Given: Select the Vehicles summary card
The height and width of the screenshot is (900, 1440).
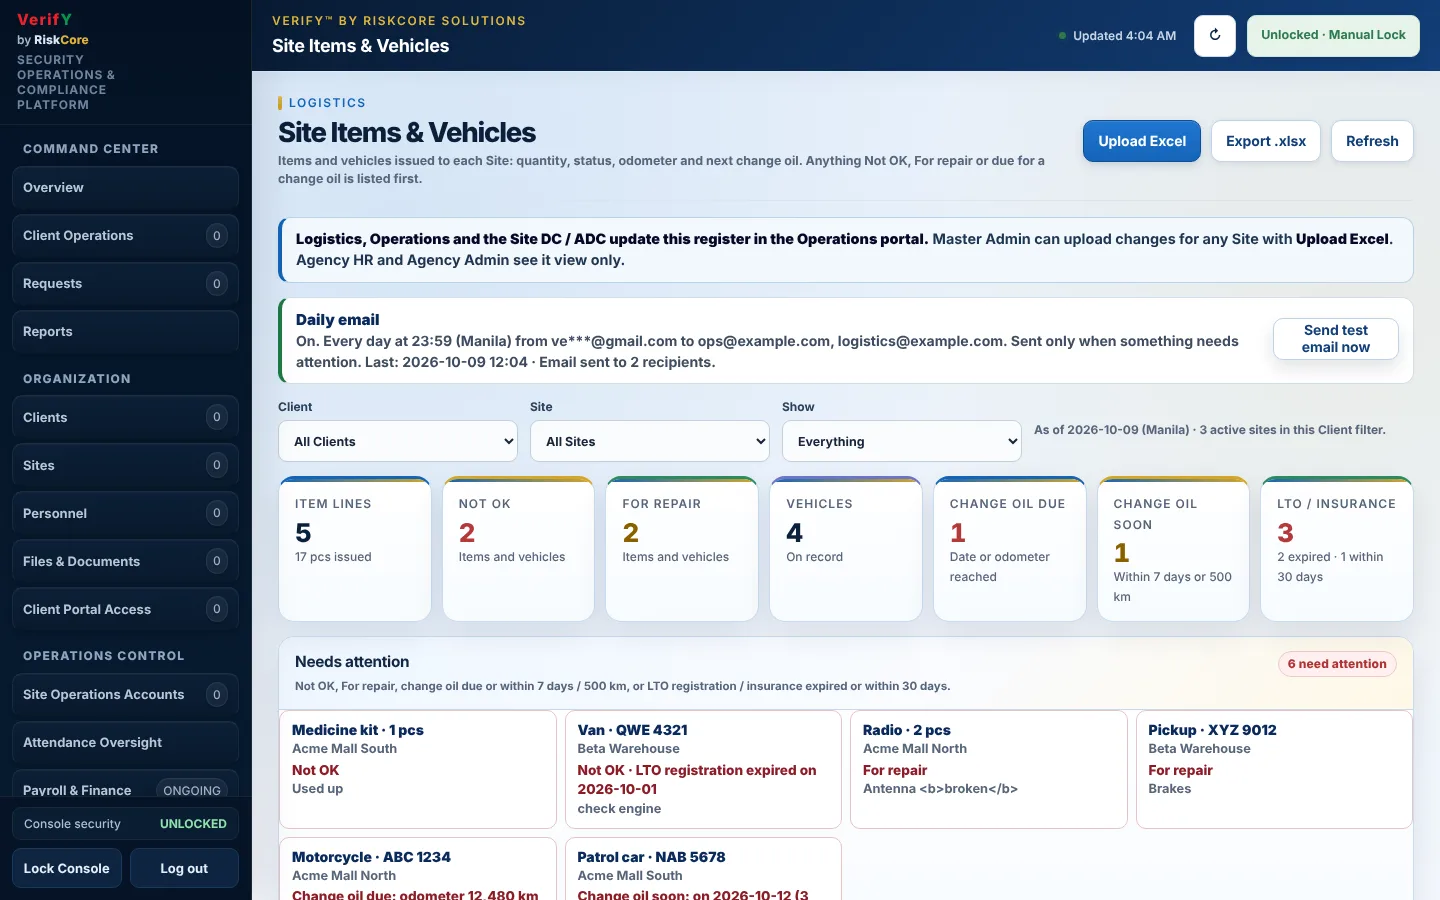Looking at the screenshot, I should [846, 549].
